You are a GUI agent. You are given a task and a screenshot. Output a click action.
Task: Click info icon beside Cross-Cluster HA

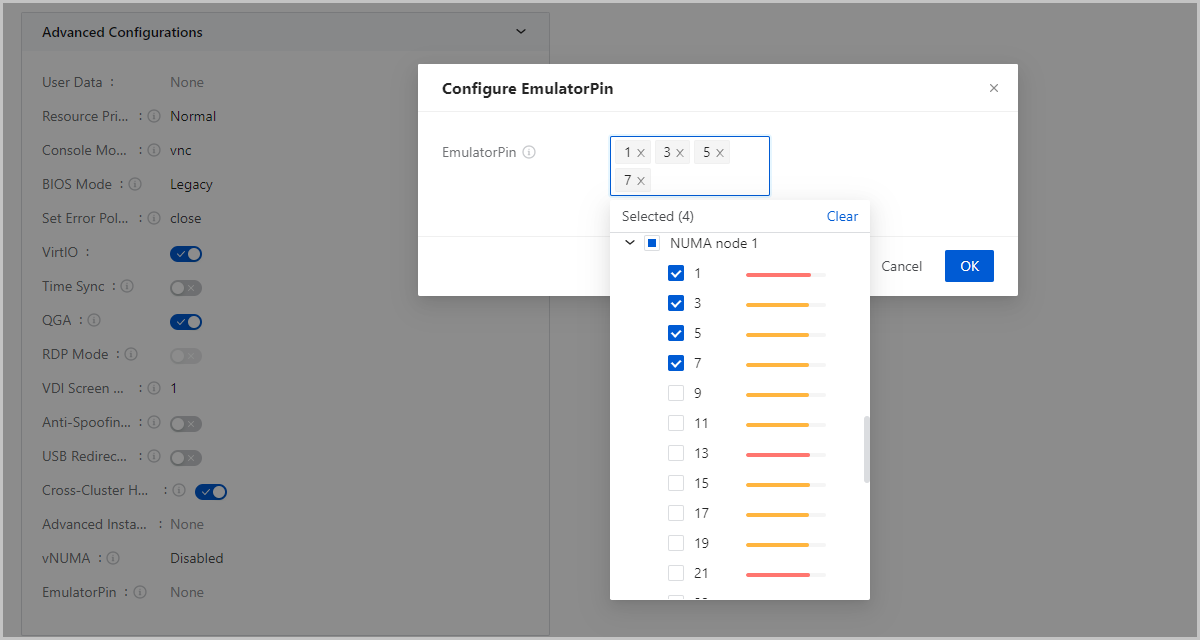click(x=179, y=490)
